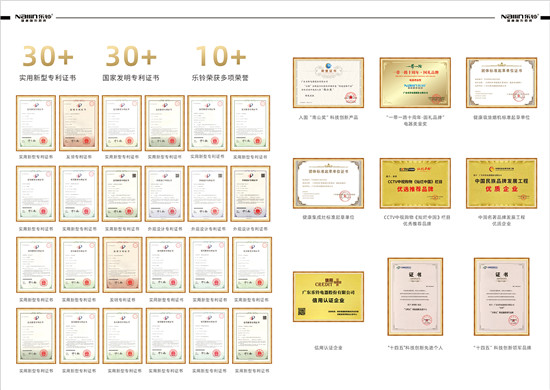Select the "十四五"科技创新领军品牌 certificate

pyautogui.click(x=502, y=297)
